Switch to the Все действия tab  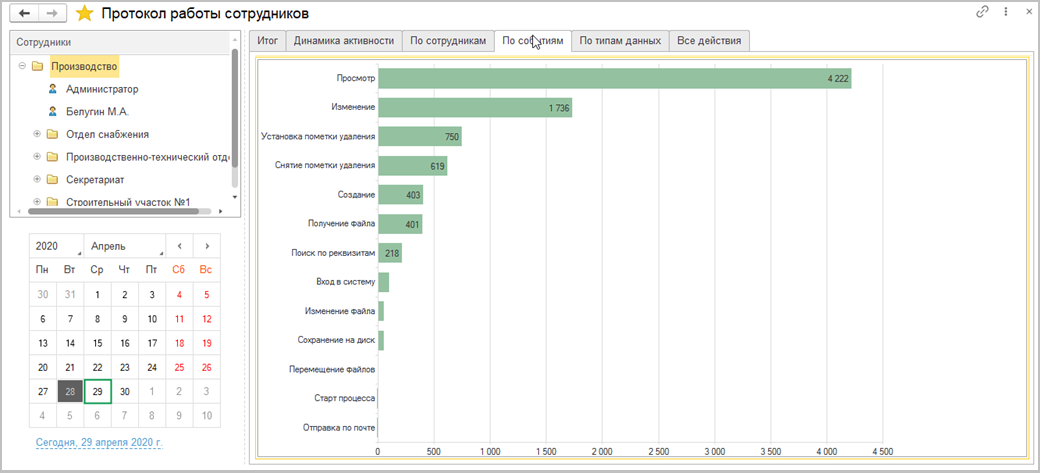tap(709, 40)
